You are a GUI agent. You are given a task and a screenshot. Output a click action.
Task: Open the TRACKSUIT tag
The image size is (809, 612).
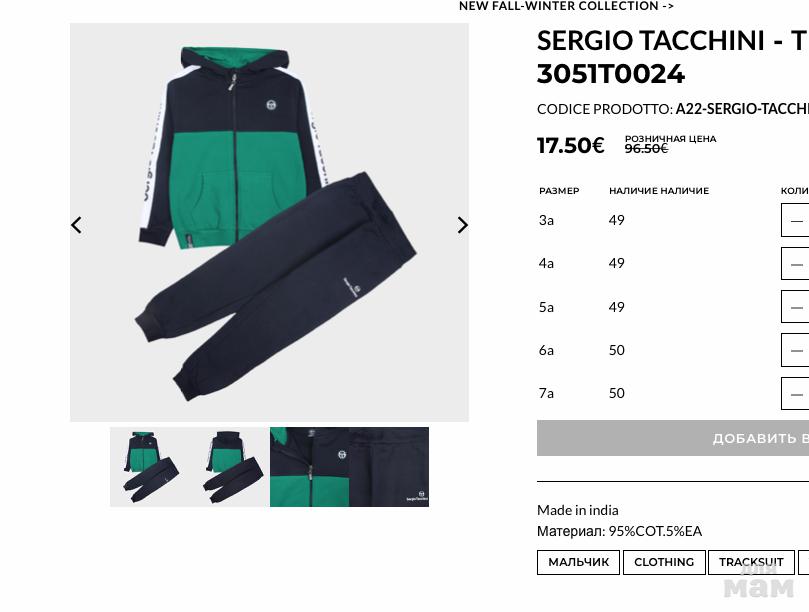pyautogui.click(x=751, y=562)
